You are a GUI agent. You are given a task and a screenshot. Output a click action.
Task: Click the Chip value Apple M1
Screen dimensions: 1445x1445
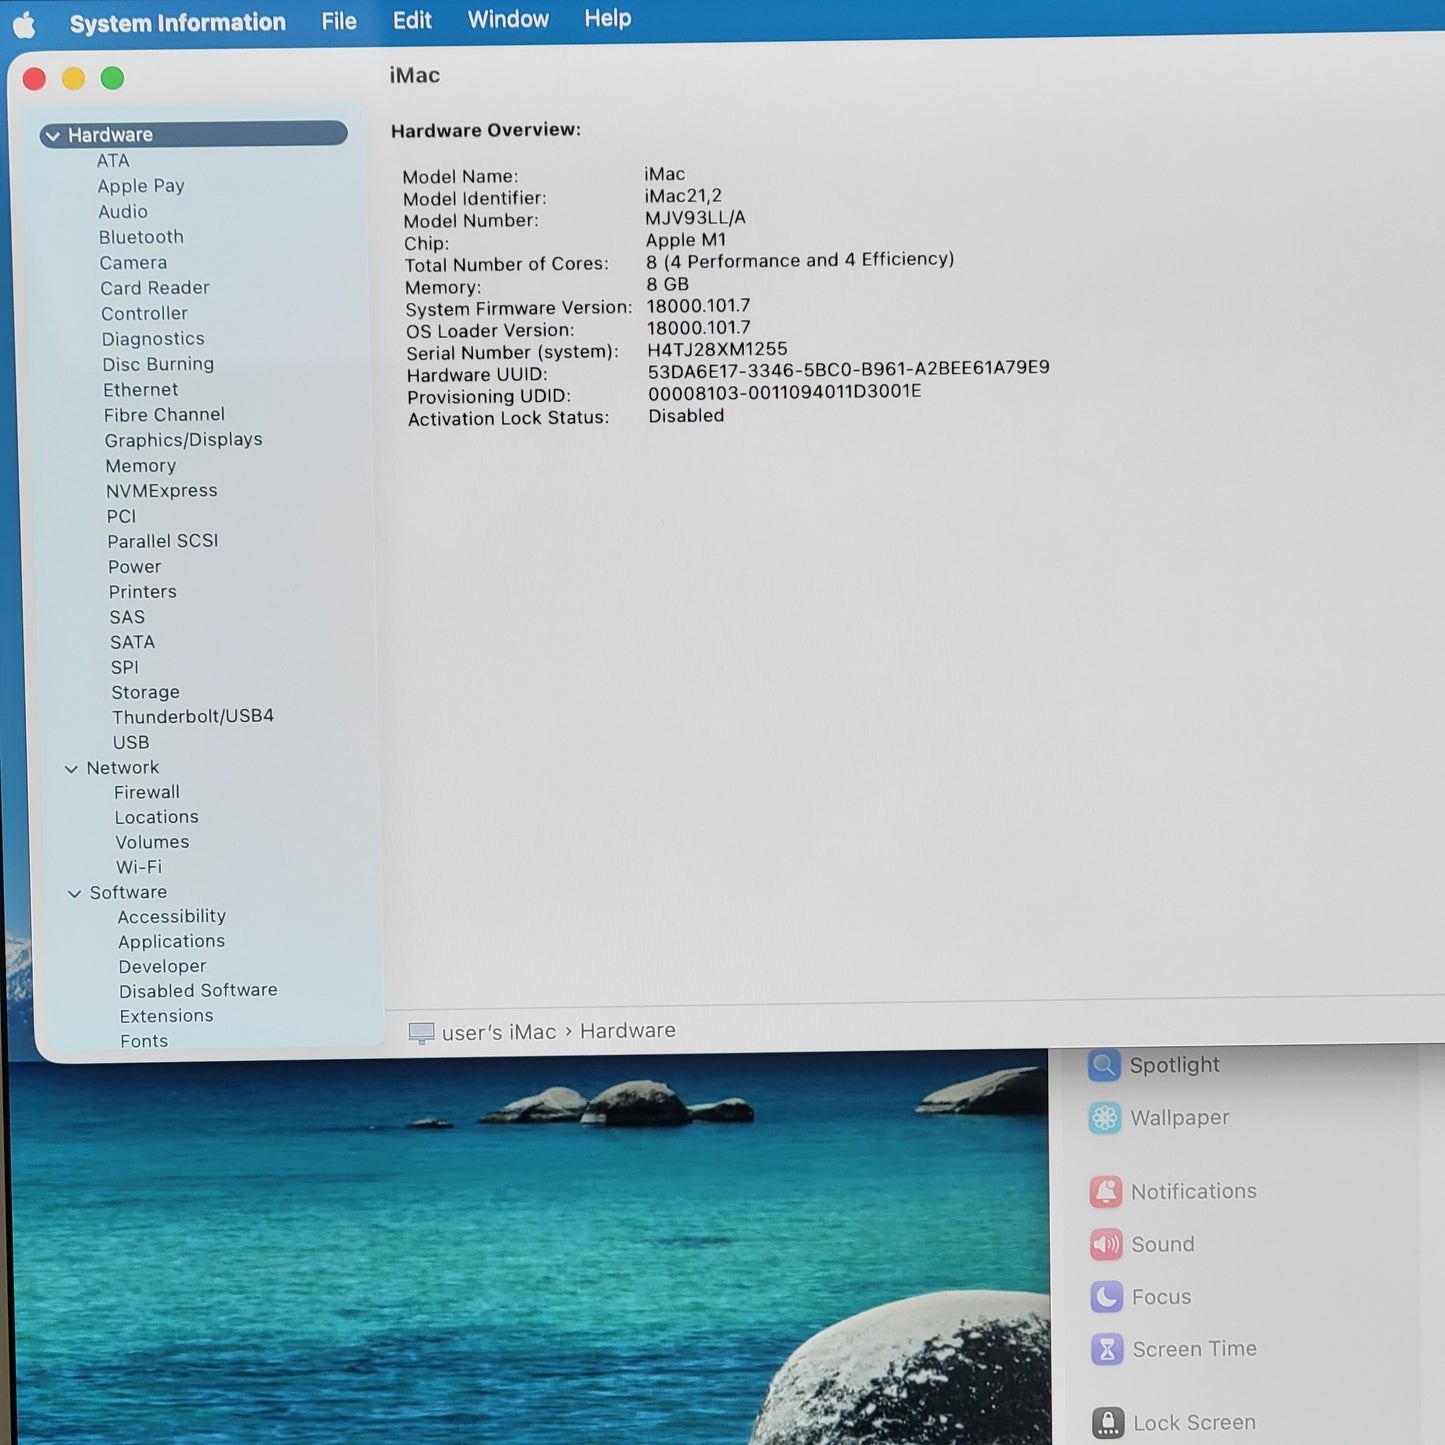point(686,241)
